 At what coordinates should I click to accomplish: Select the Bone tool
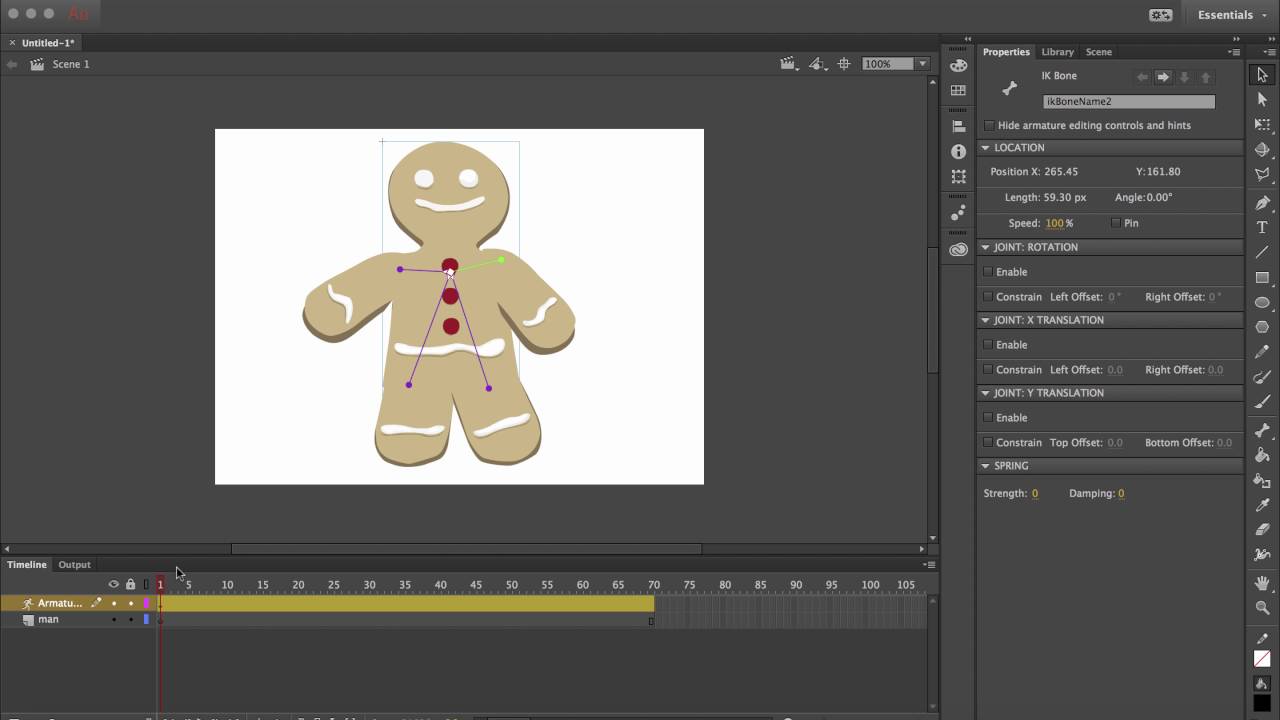point(1262,430)
